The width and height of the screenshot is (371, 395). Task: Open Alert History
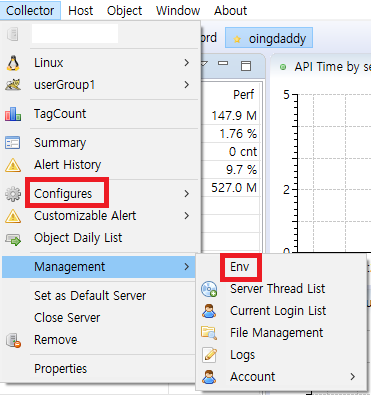100,165
